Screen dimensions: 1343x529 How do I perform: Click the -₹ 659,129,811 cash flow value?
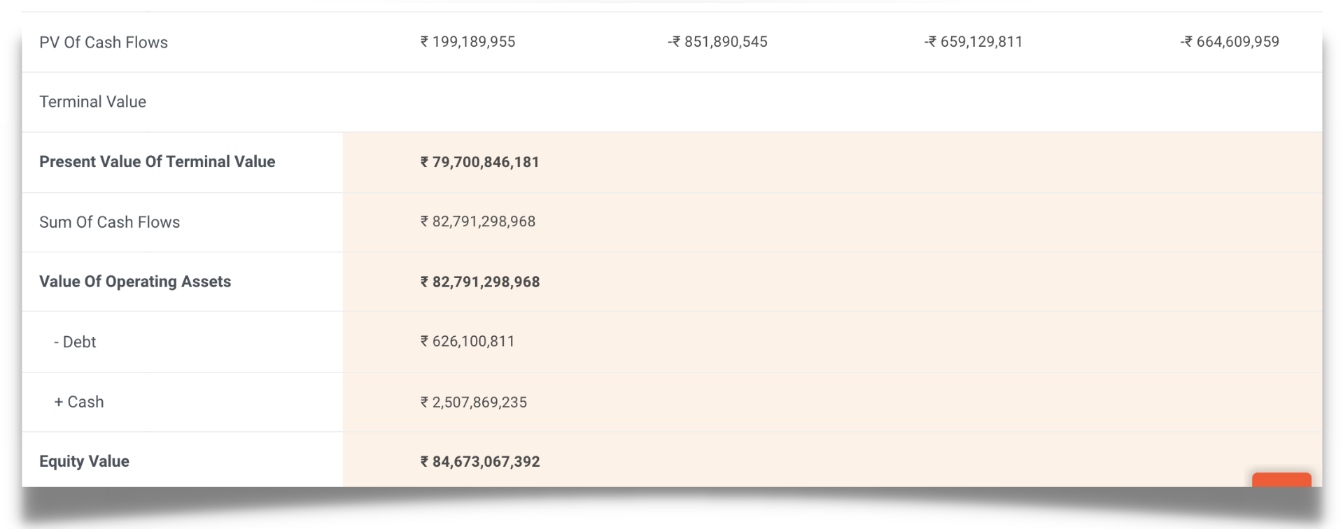[973, 42]
